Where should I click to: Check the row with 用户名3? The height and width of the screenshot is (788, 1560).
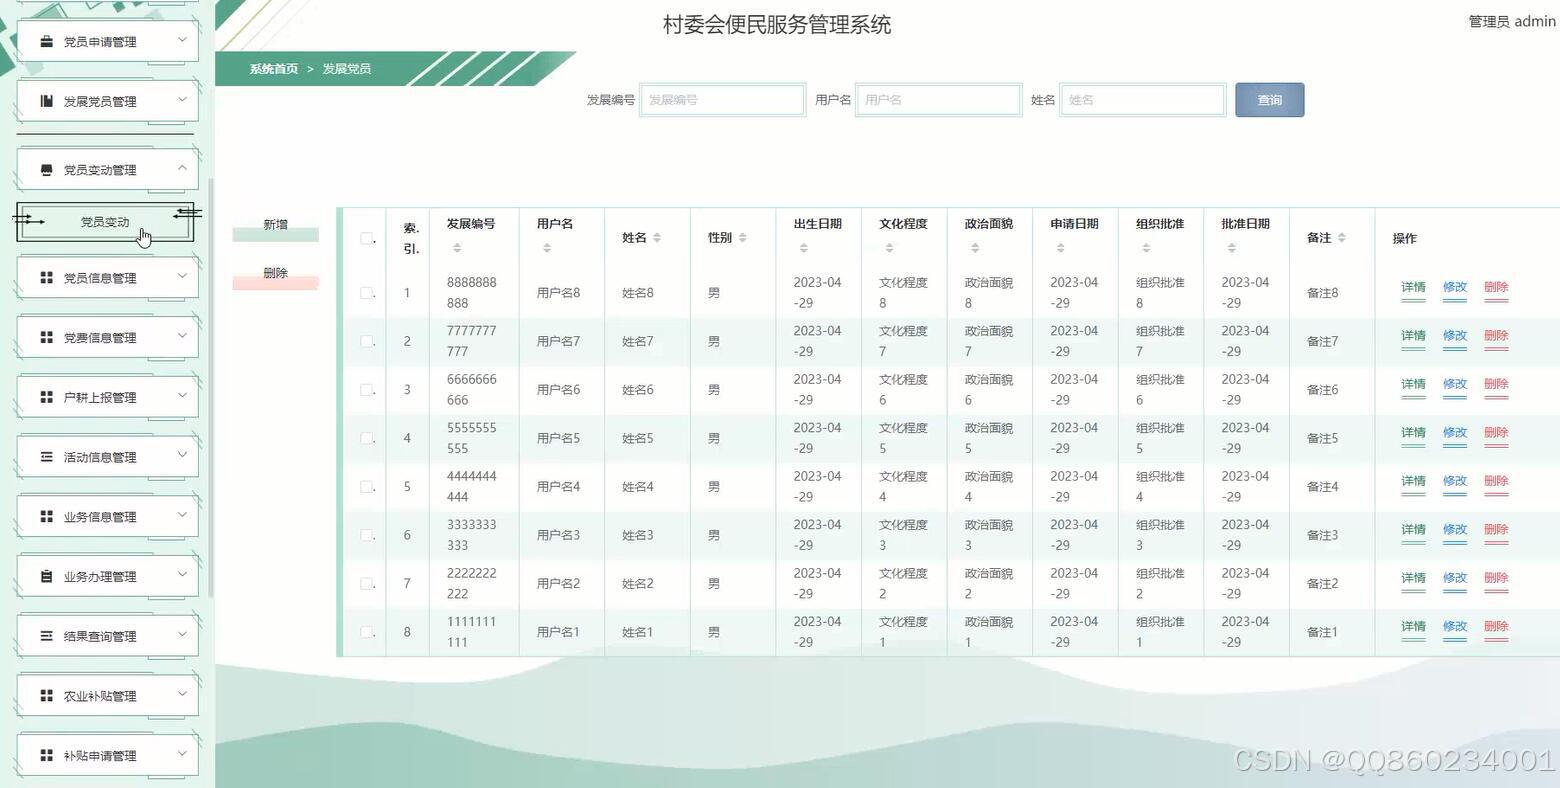tap(367, 535)
